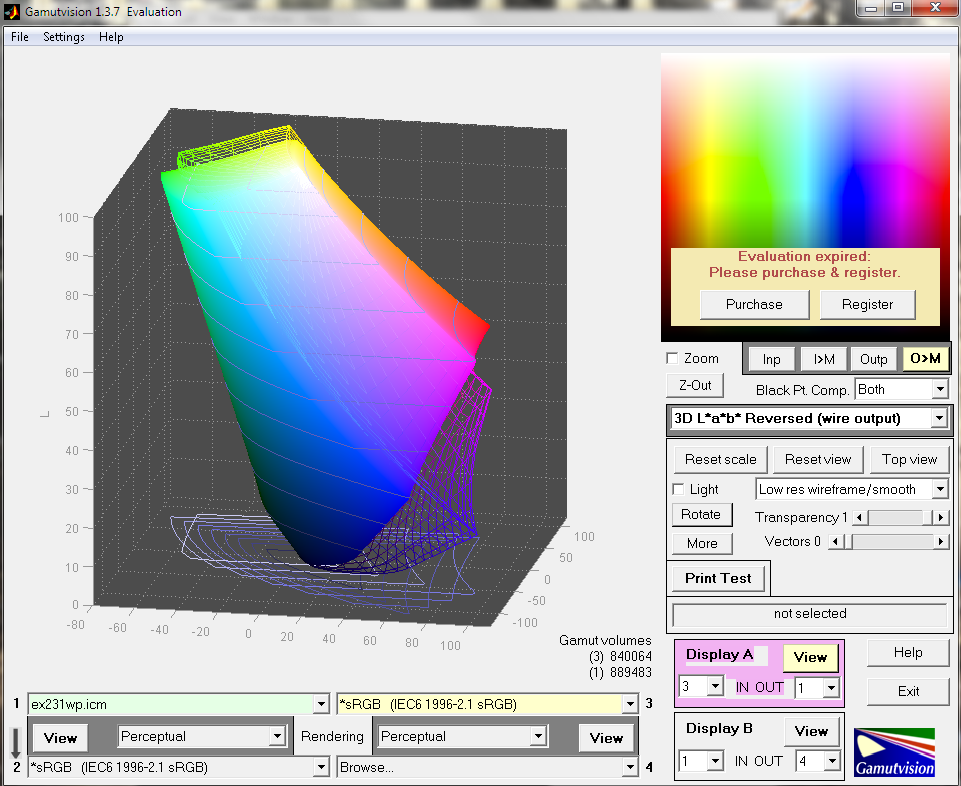Click the 'not selected' status field

810,614
